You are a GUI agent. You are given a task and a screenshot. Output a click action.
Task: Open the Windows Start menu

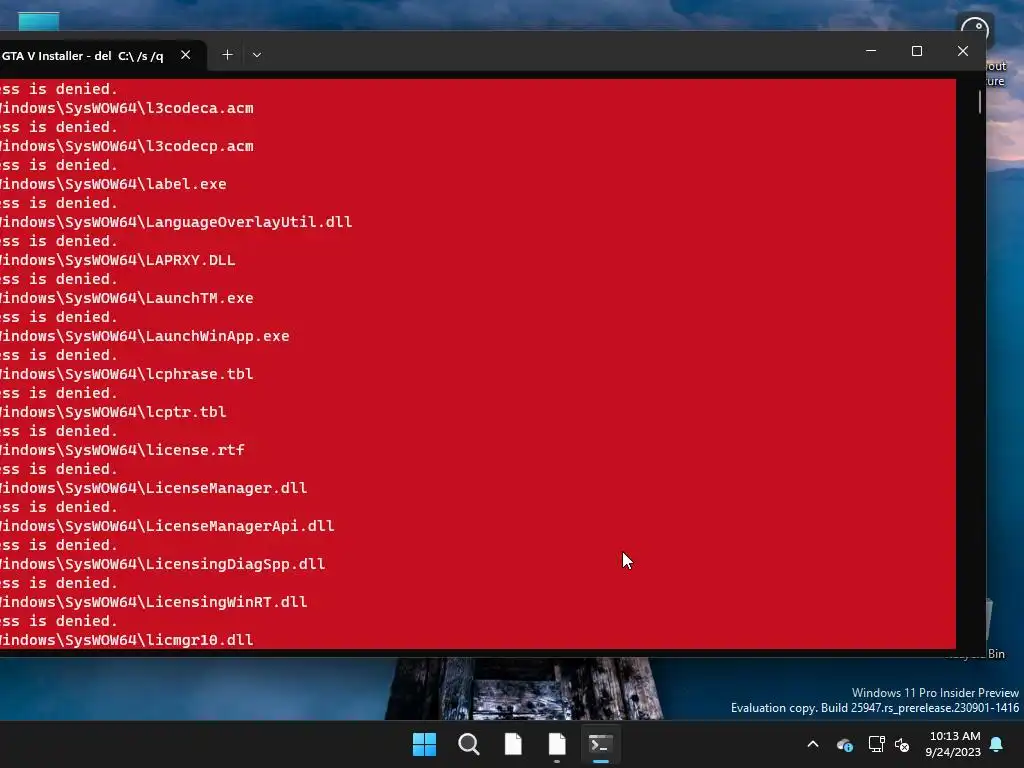point(424,744)
